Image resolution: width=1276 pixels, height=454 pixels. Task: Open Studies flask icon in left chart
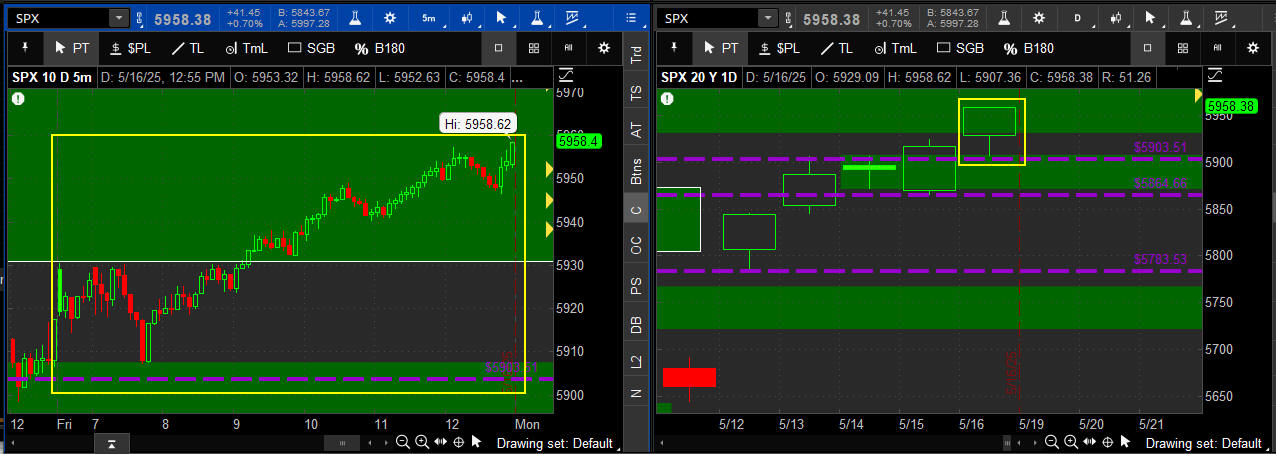point(354,18)
